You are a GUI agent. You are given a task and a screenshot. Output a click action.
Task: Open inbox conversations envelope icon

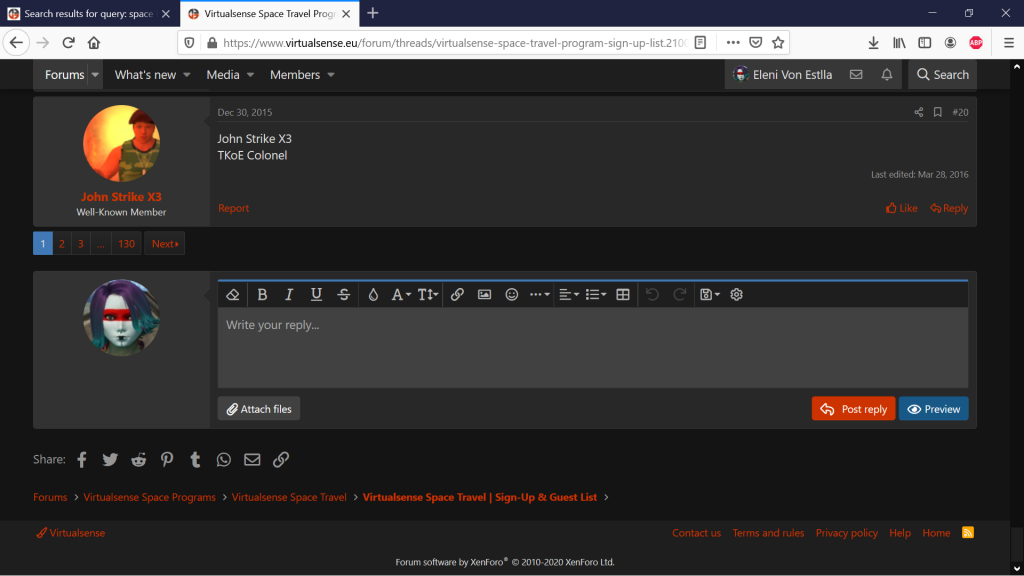856,74
